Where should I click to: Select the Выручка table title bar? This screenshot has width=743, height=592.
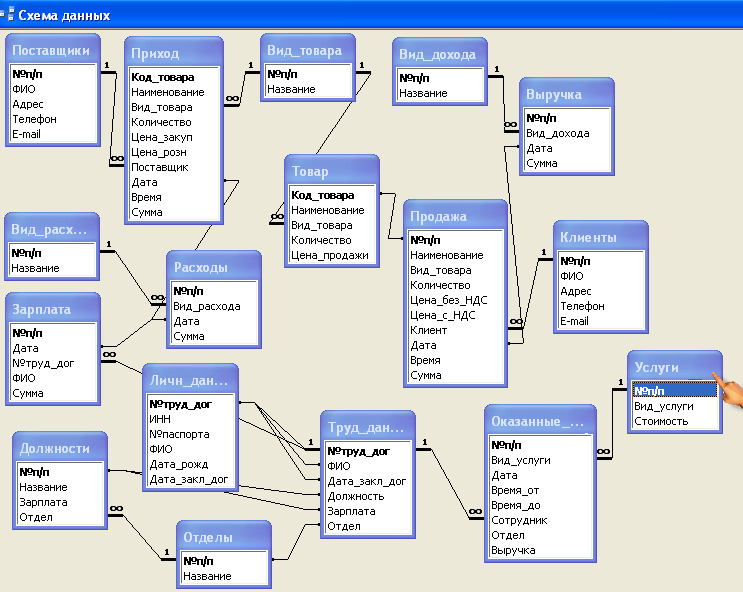567,94
